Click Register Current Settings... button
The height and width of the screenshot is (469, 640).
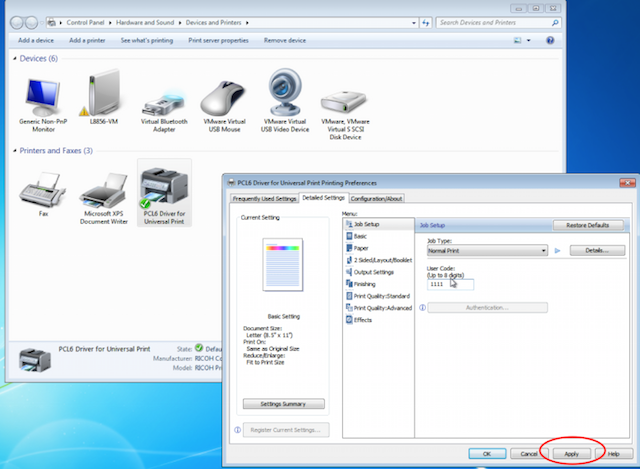286,430
